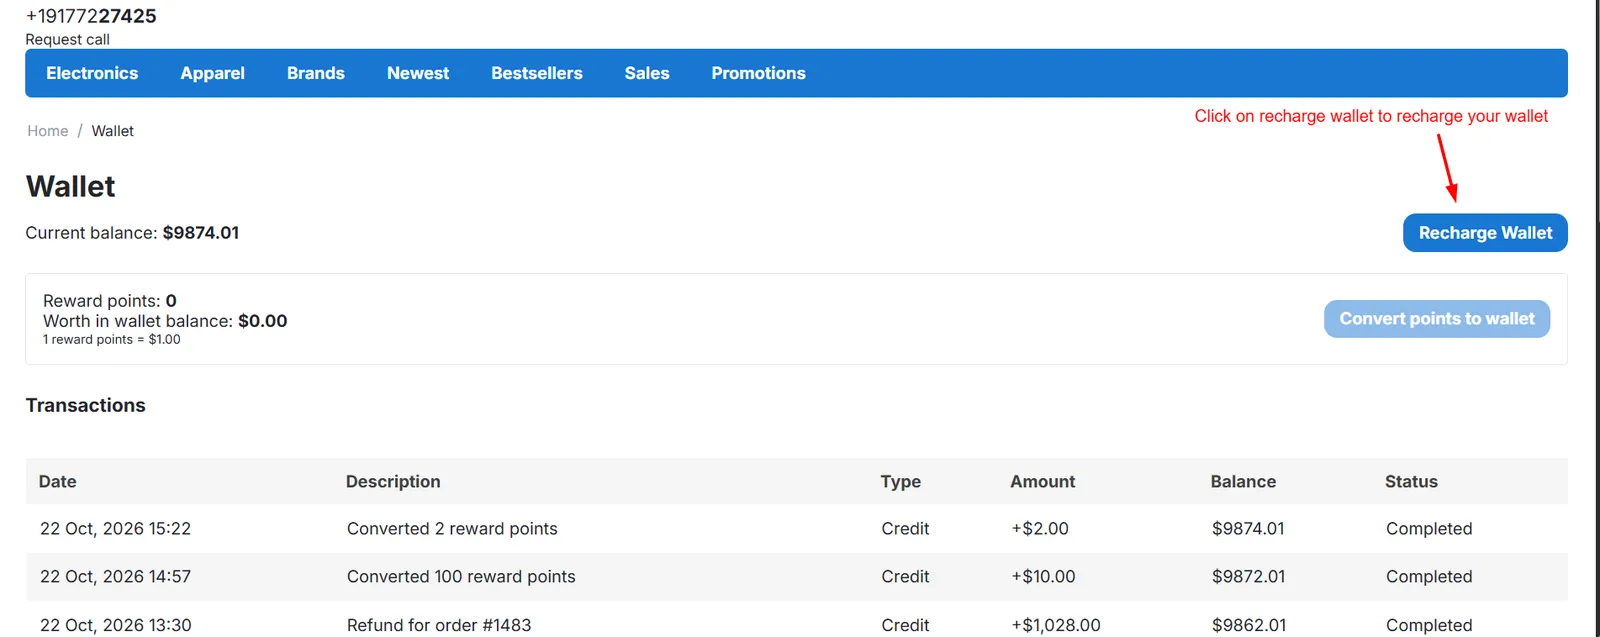Go to the Promotions page

click(758, 73)
